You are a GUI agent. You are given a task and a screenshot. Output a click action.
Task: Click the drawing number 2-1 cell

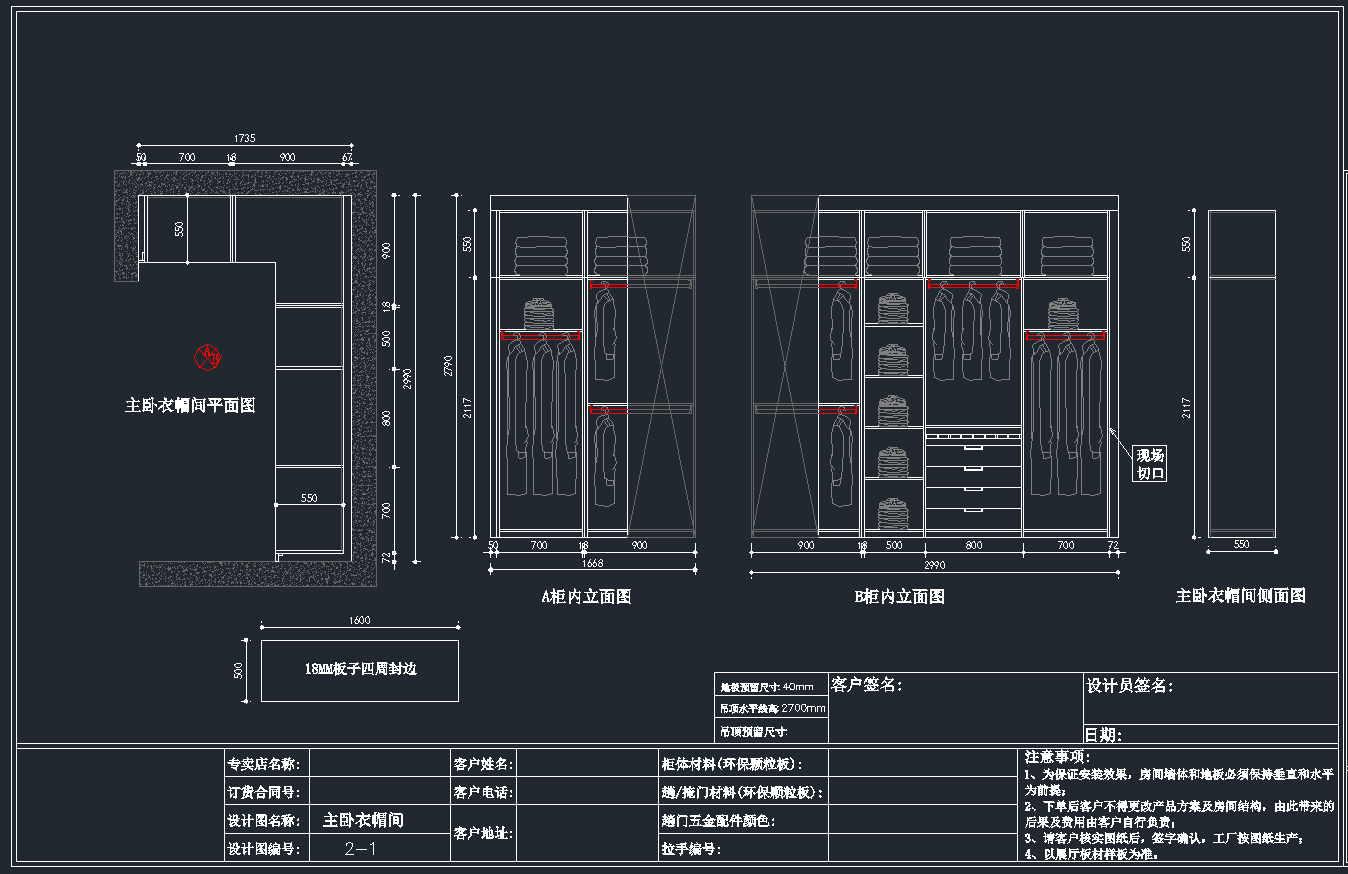[360, 849]
